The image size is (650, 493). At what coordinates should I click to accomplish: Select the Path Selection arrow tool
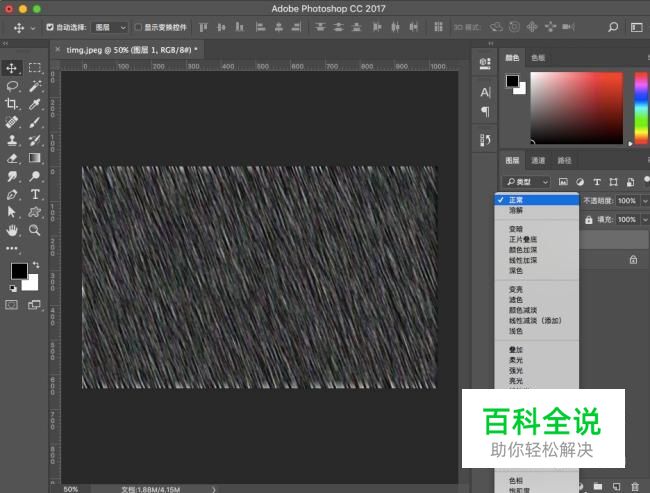[x=12, y=212]
